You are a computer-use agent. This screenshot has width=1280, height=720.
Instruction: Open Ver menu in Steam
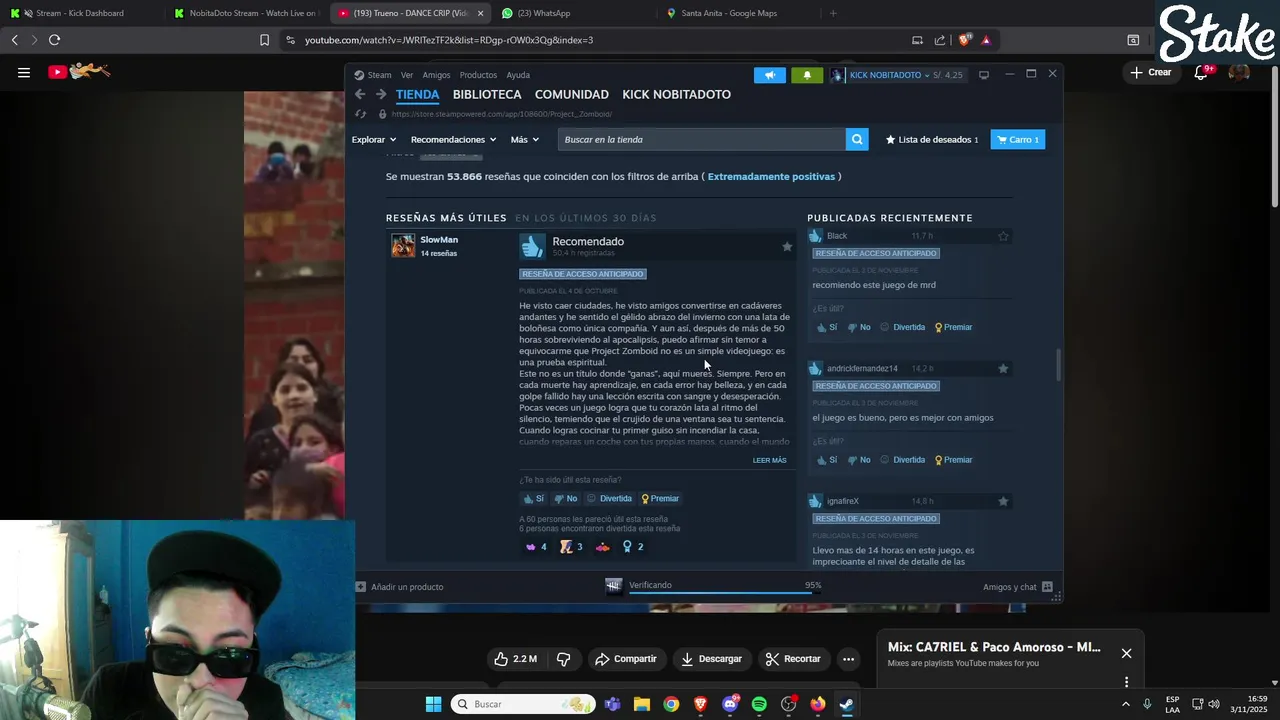[x=407, y=75]
